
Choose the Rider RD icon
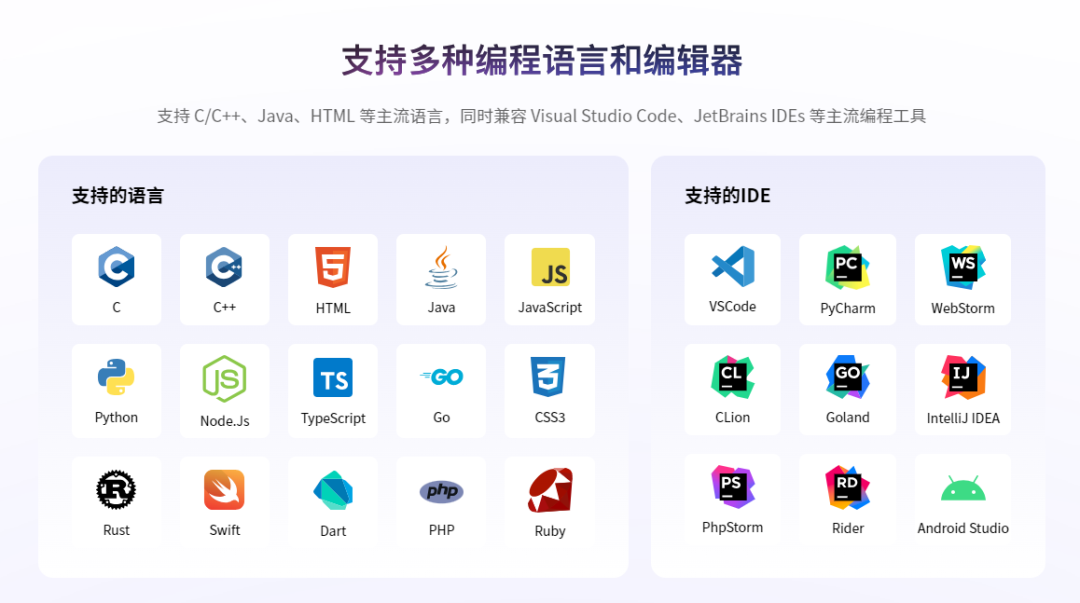pyautogui.click(x=847, y=487)
